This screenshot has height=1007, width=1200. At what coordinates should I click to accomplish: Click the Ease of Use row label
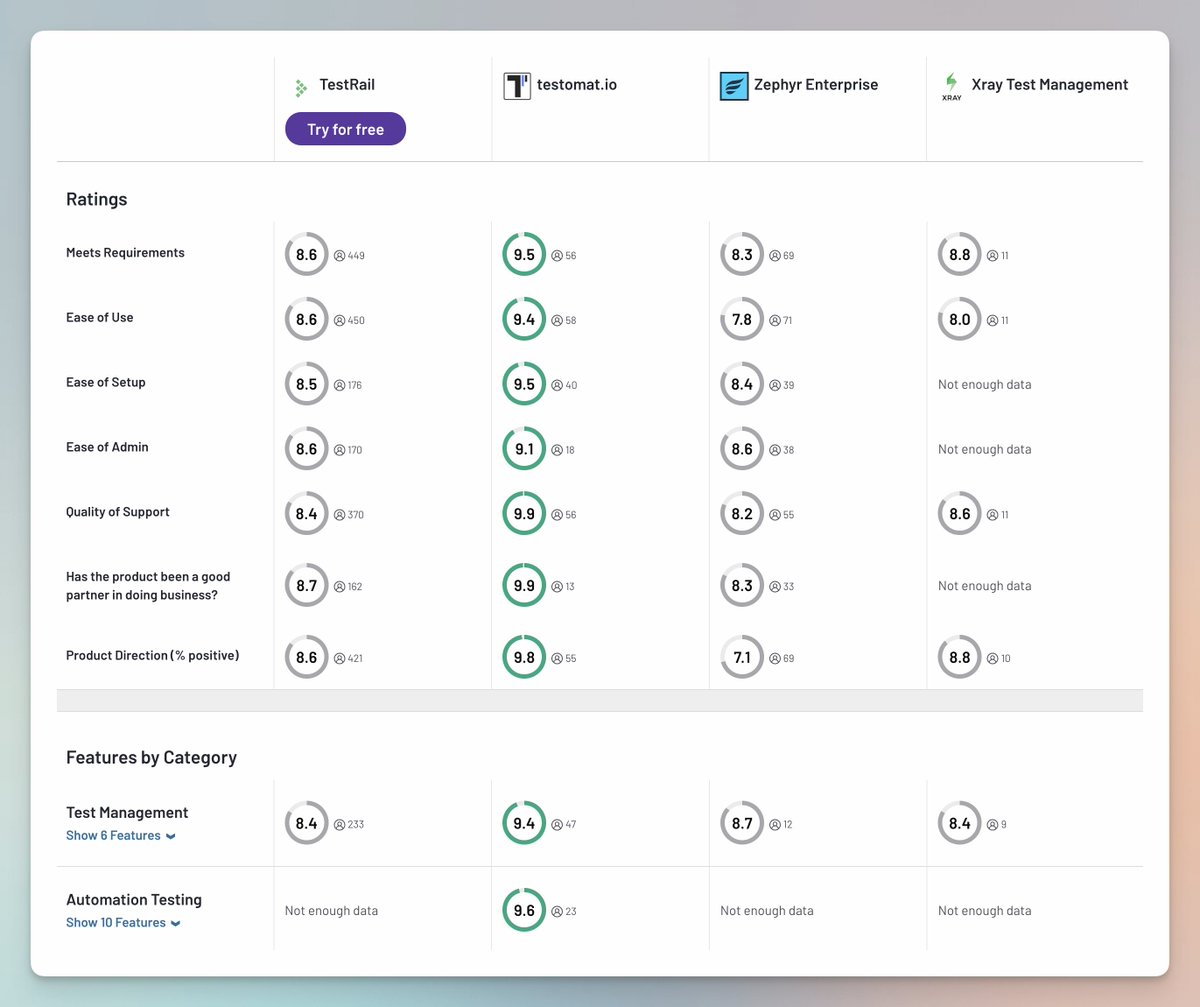point(100,318)
